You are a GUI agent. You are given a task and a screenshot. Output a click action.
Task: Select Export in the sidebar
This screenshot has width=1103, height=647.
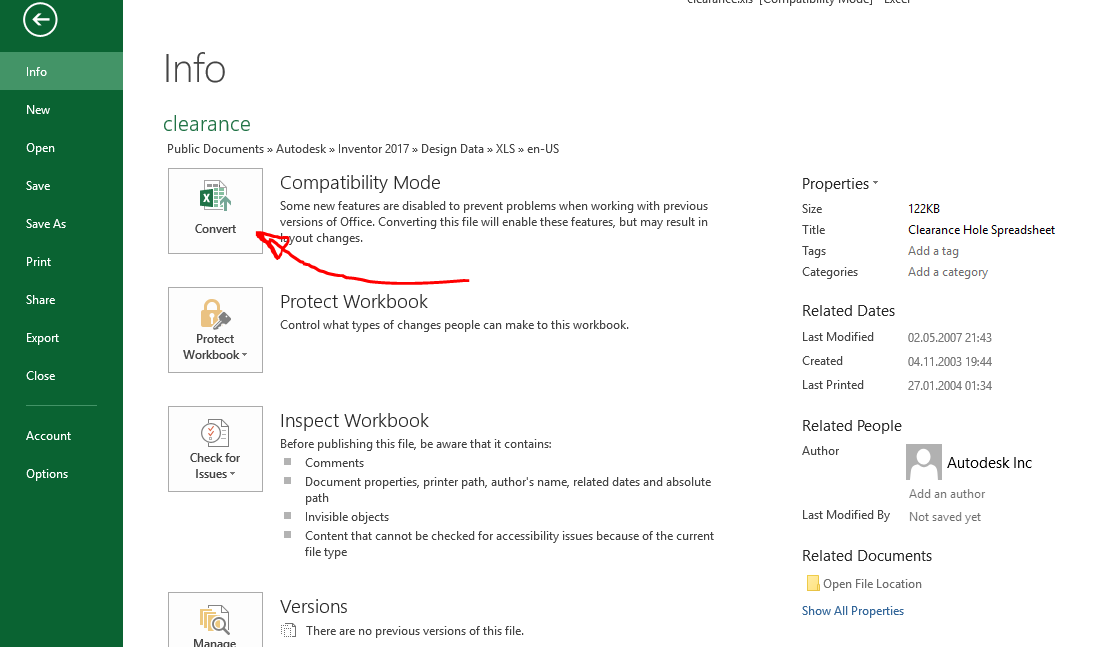coord(42,337)
